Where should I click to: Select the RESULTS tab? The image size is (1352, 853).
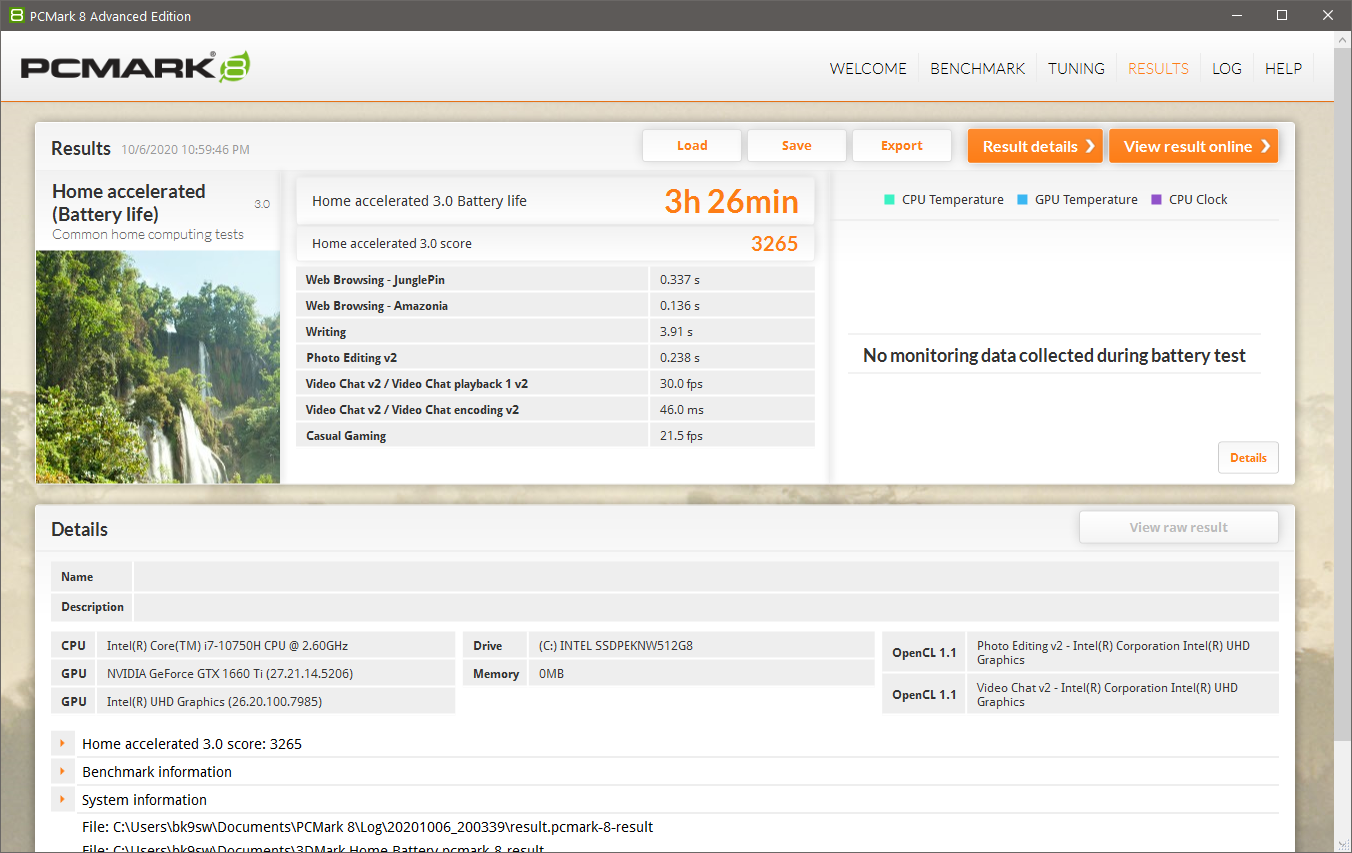click(x=1158, y=68)
